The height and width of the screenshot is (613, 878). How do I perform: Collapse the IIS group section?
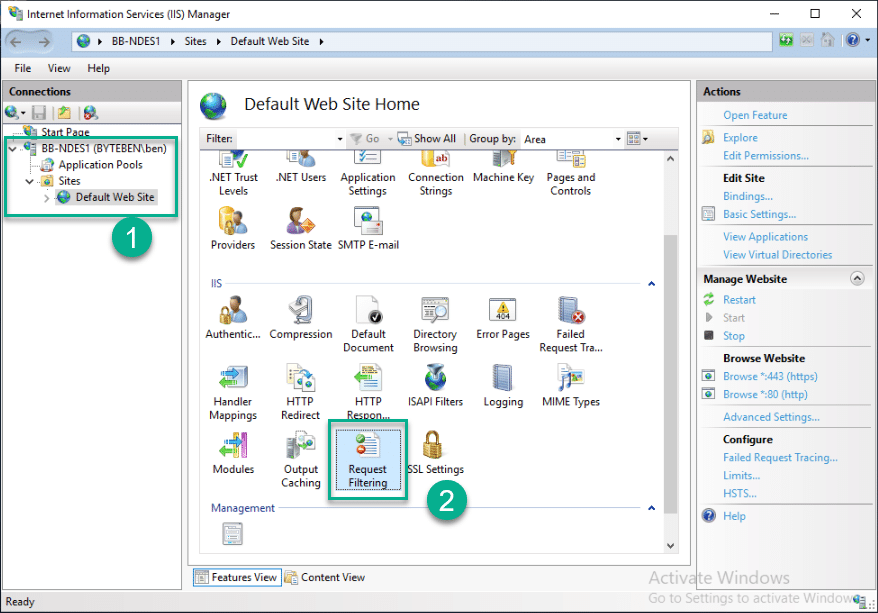[x=651, y=284]
